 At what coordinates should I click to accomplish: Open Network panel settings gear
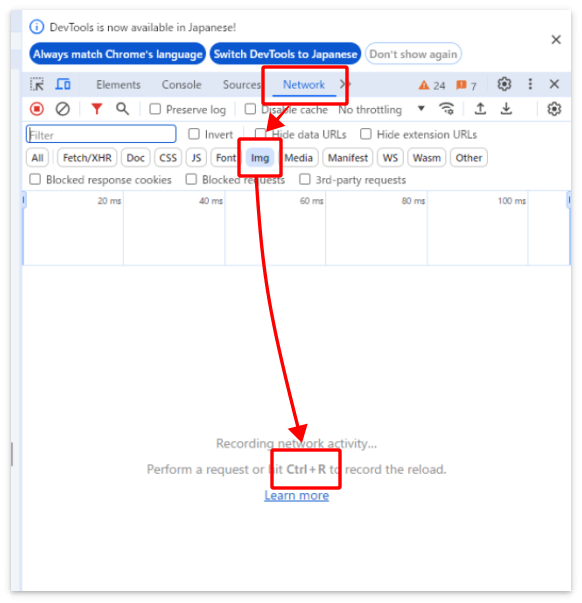pos(554,109)
